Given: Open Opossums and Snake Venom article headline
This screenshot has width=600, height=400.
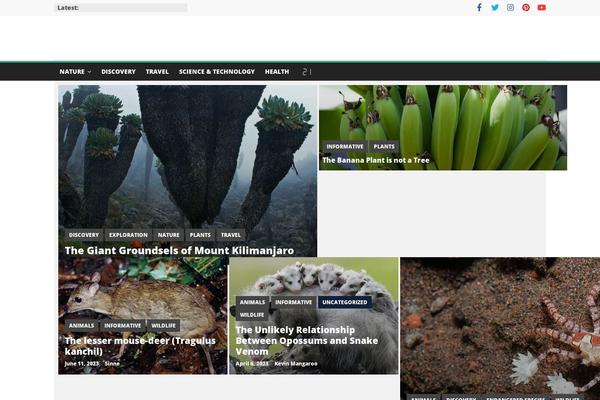Looking at the screenshot, I should click(x=307, y=341).
